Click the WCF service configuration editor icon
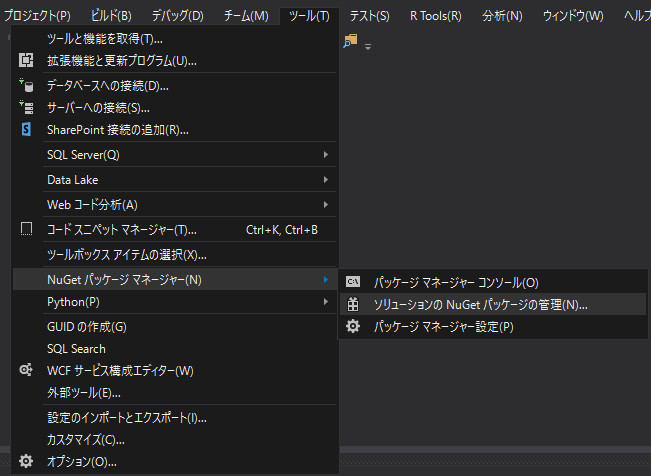The width and height of the screenshot is (651, 476). tap(26, 370)
